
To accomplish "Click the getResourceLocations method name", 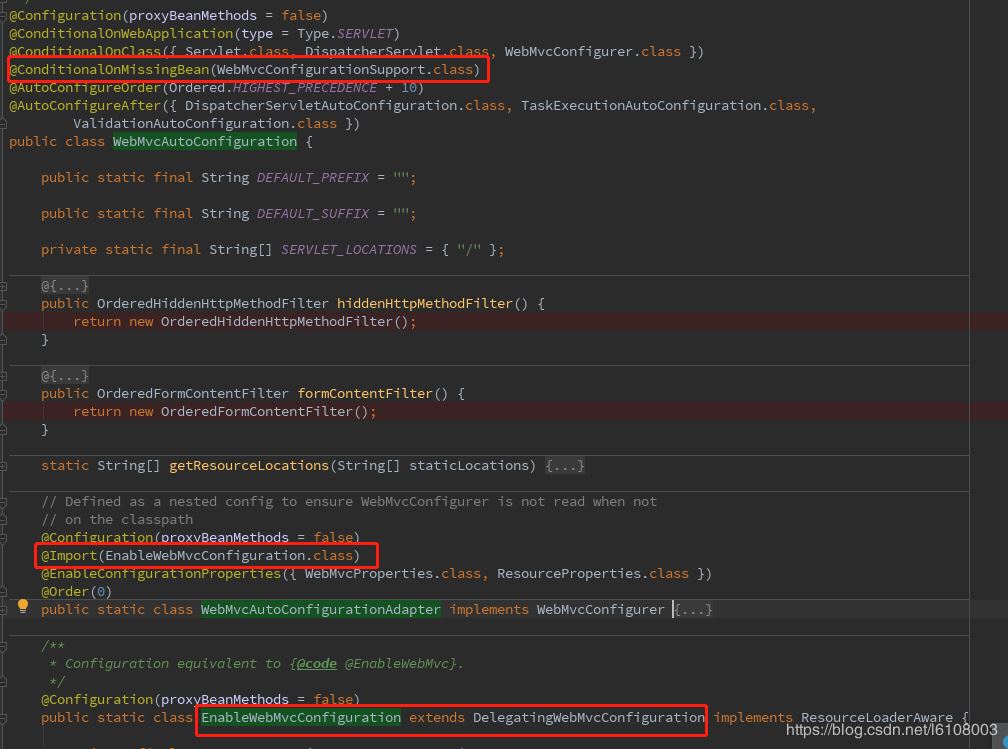I will [x=250, y=465].
